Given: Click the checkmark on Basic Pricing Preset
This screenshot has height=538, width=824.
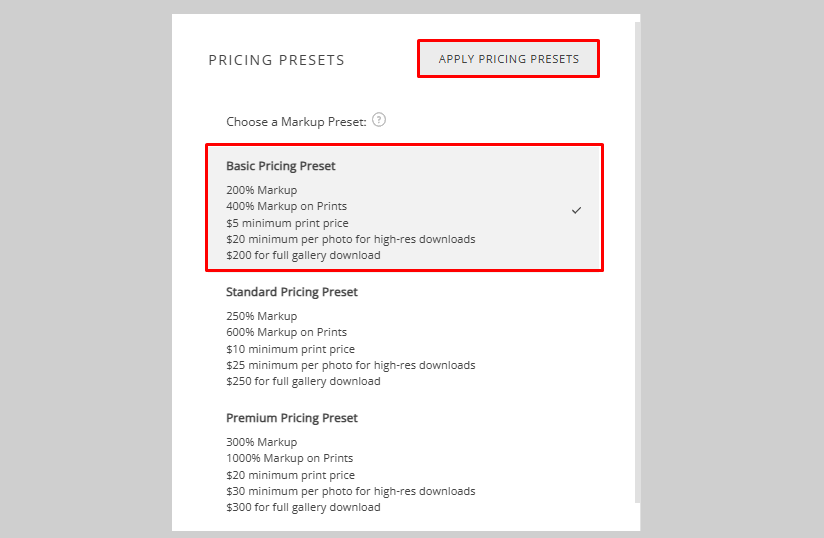Looking at the screenshot, I should (576, 210).
